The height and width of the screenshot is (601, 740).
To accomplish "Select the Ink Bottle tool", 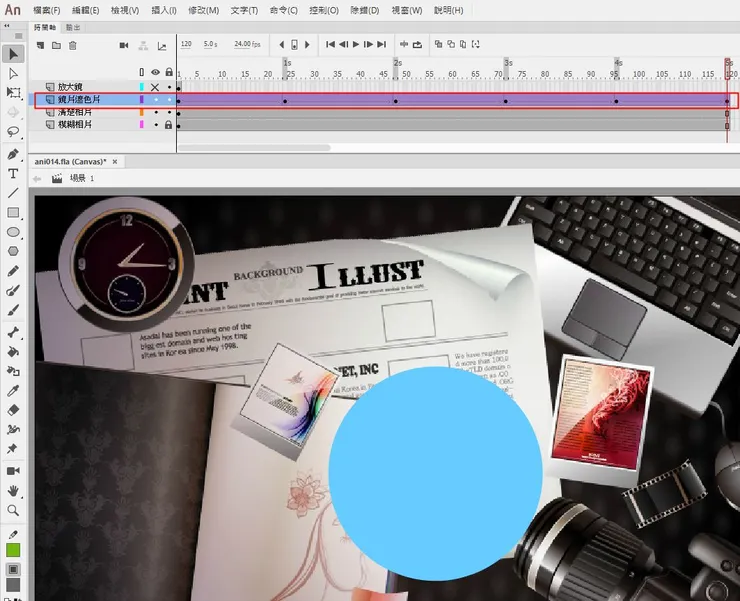I will (13, 371).
